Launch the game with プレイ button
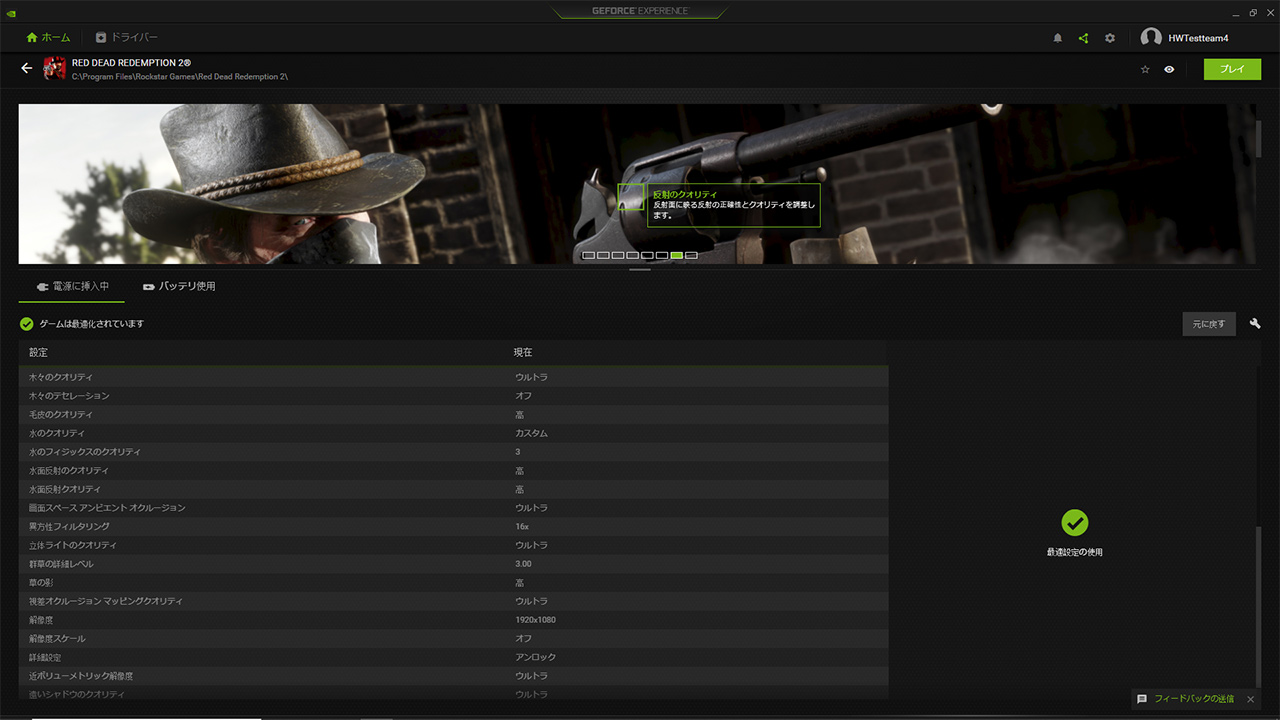The height and width of the screenshot is (720, 1280). click(x=1233, y=69)
